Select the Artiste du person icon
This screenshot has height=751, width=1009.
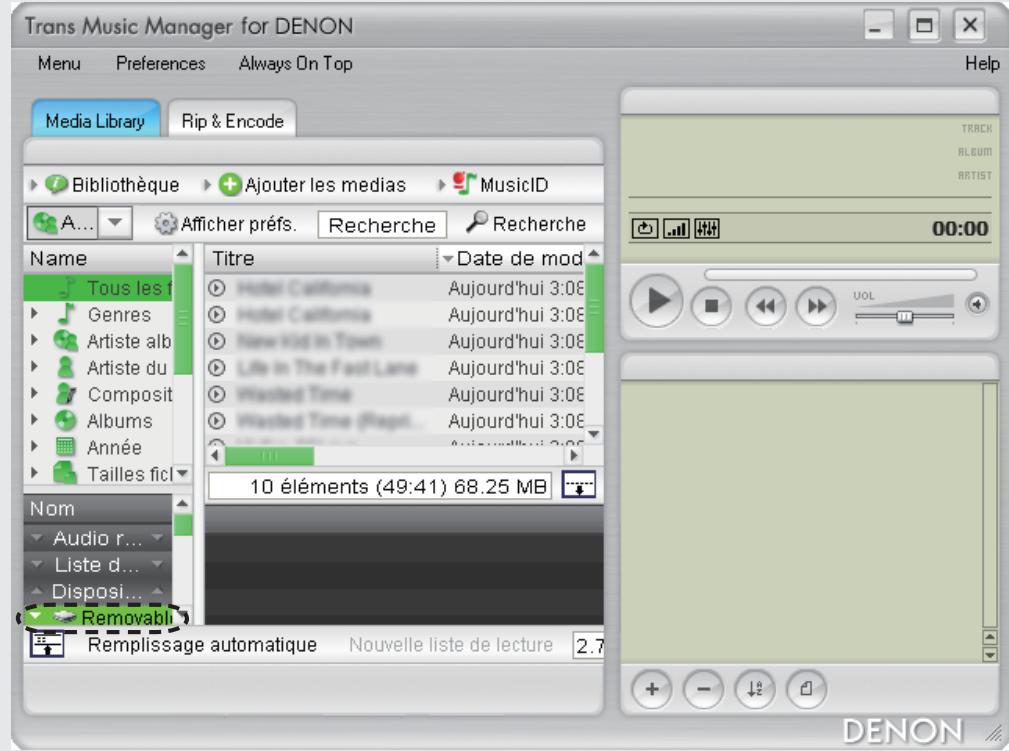[x=65, y=367]
